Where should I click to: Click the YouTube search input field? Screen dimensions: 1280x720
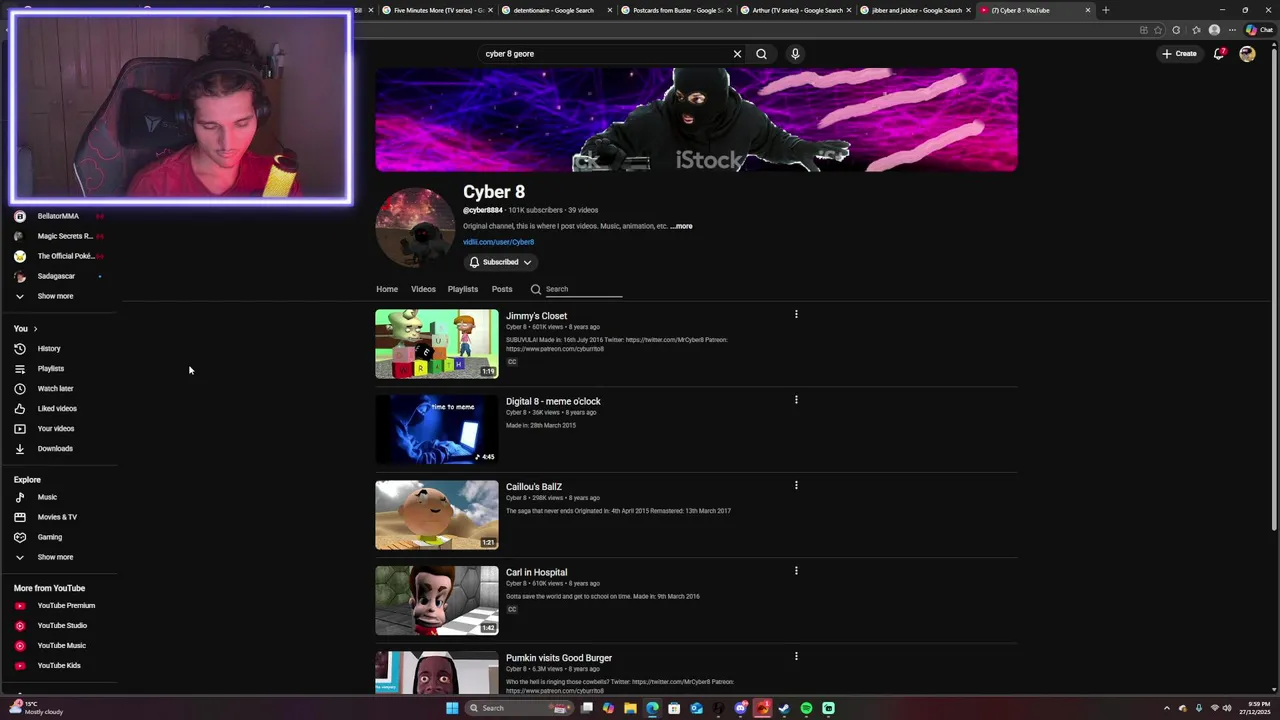tap(605, 54)
